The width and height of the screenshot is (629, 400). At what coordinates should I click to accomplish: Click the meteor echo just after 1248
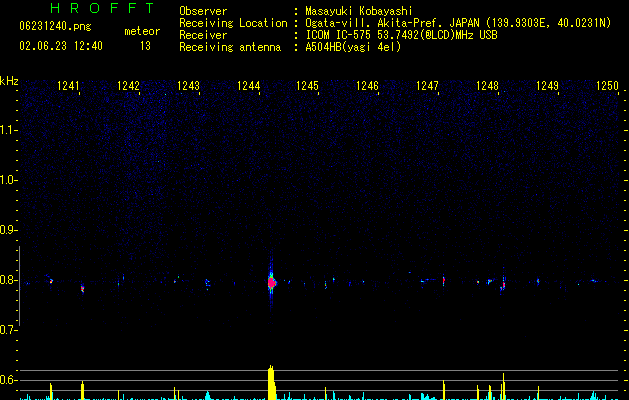click(x=503, y=285)
